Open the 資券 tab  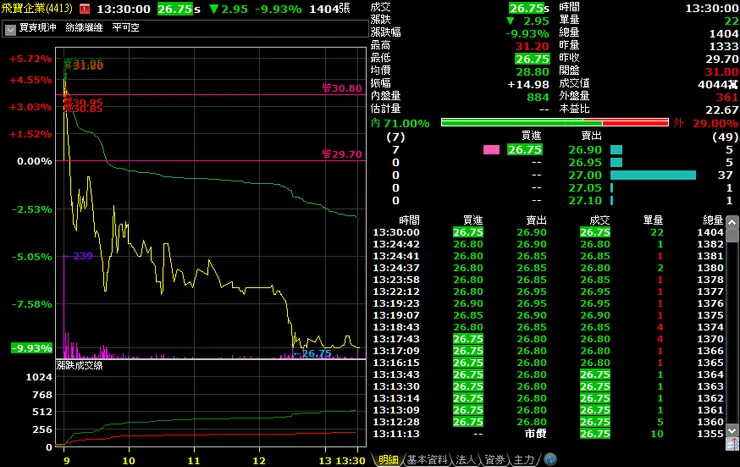tap(494, 459)
